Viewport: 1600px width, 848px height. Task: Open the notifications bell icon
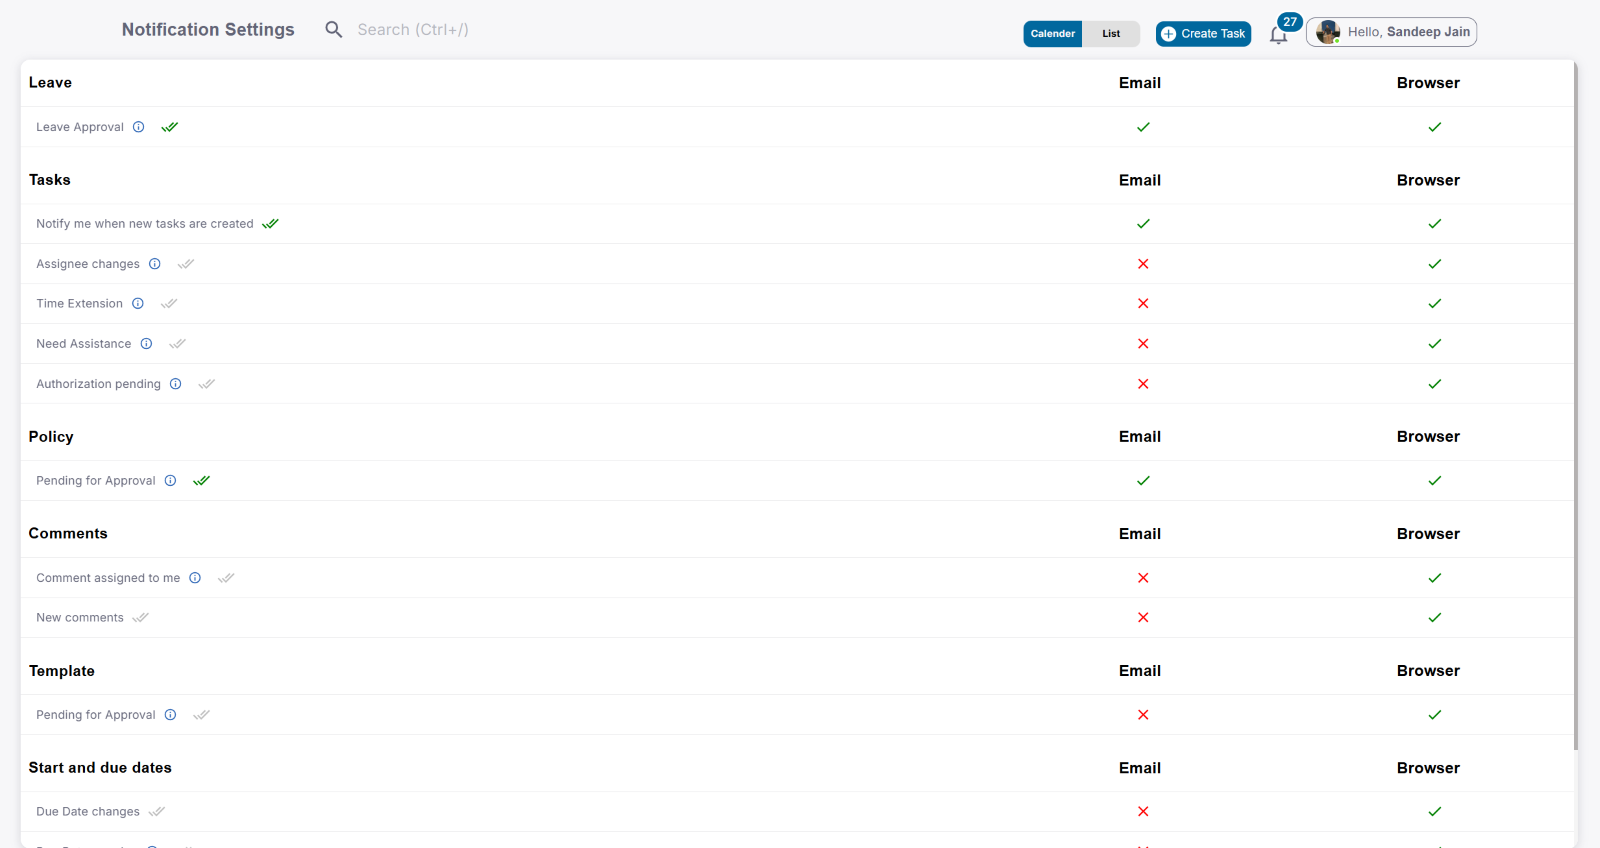(1278, 36)
